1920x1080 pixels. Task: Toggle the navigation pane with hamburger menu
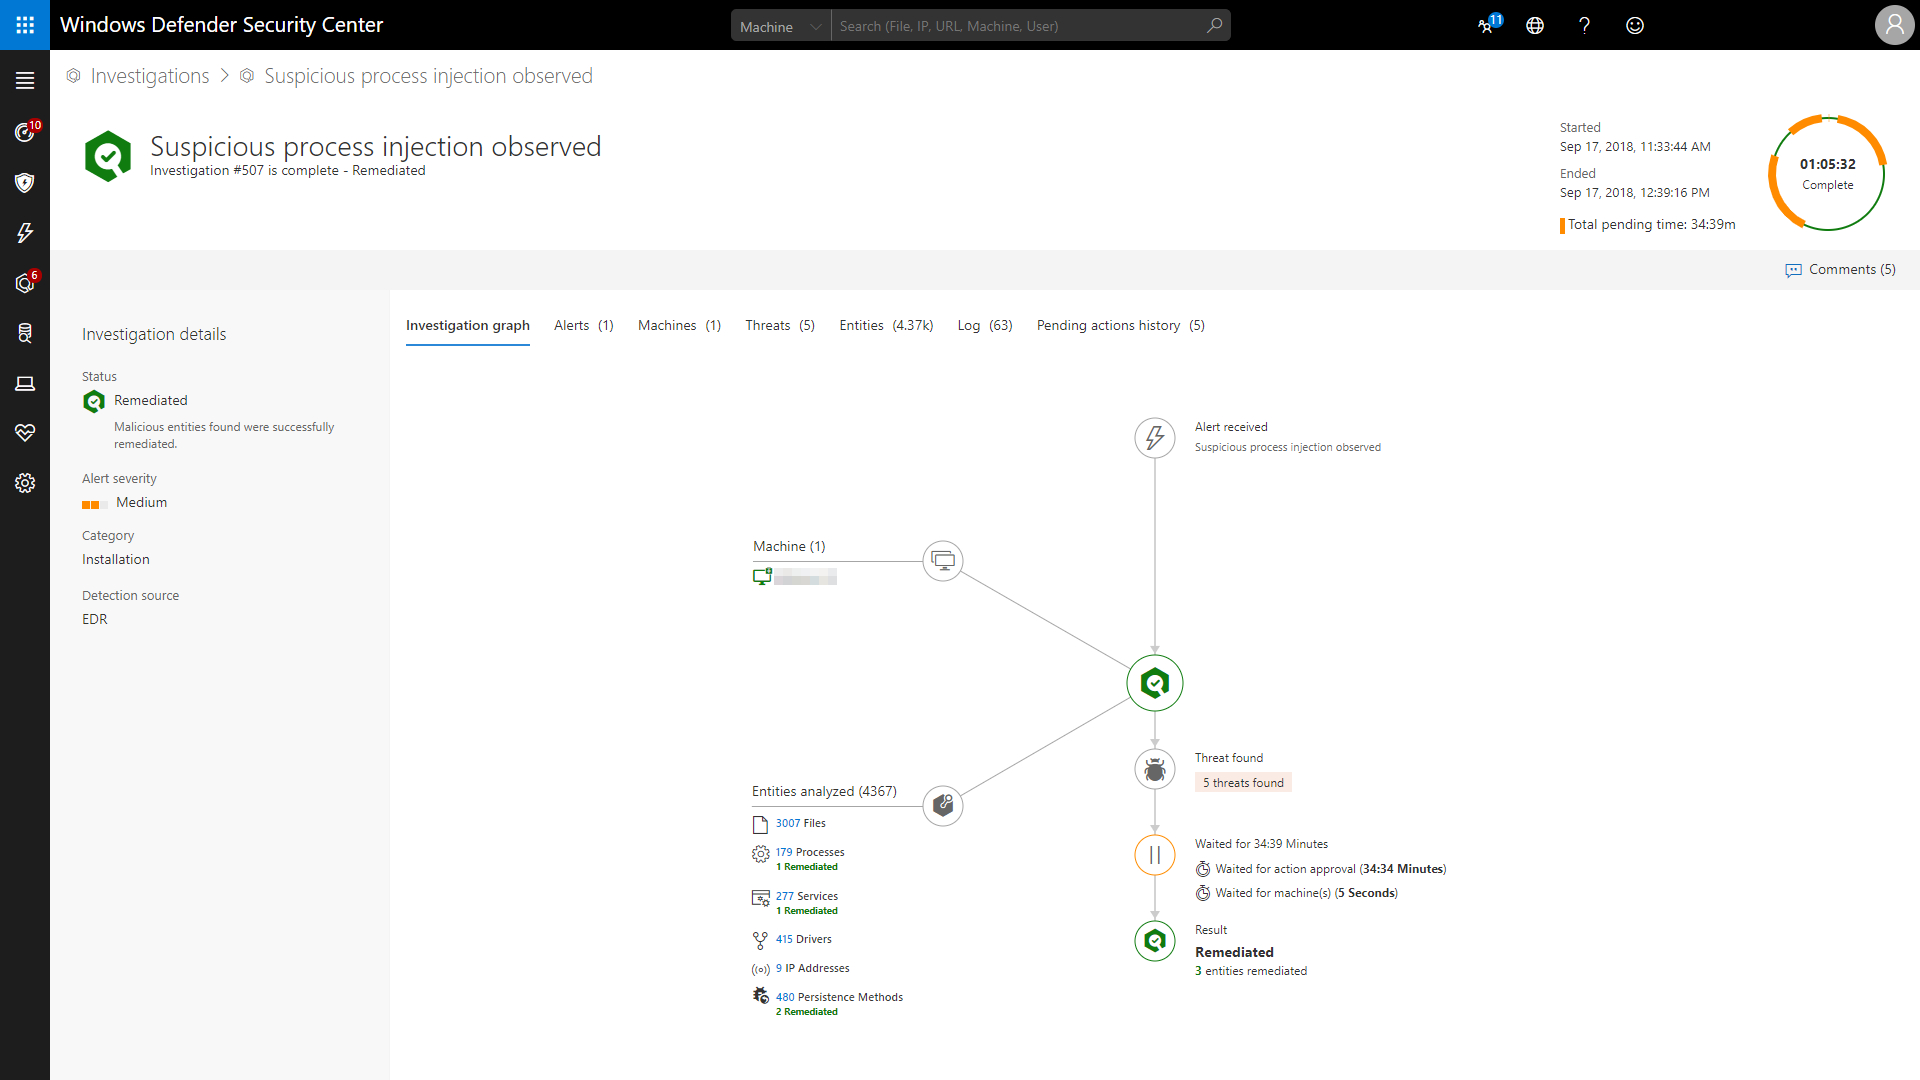pos(25,80)
